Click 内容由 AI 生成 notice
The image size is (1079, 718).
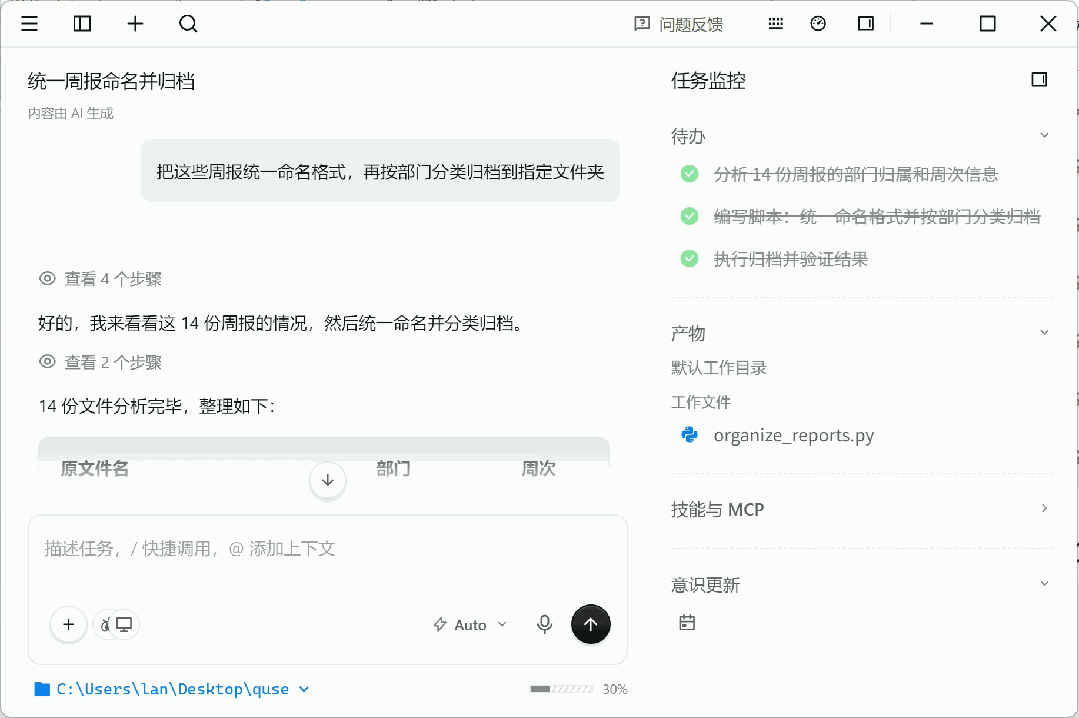click(70, 113)
